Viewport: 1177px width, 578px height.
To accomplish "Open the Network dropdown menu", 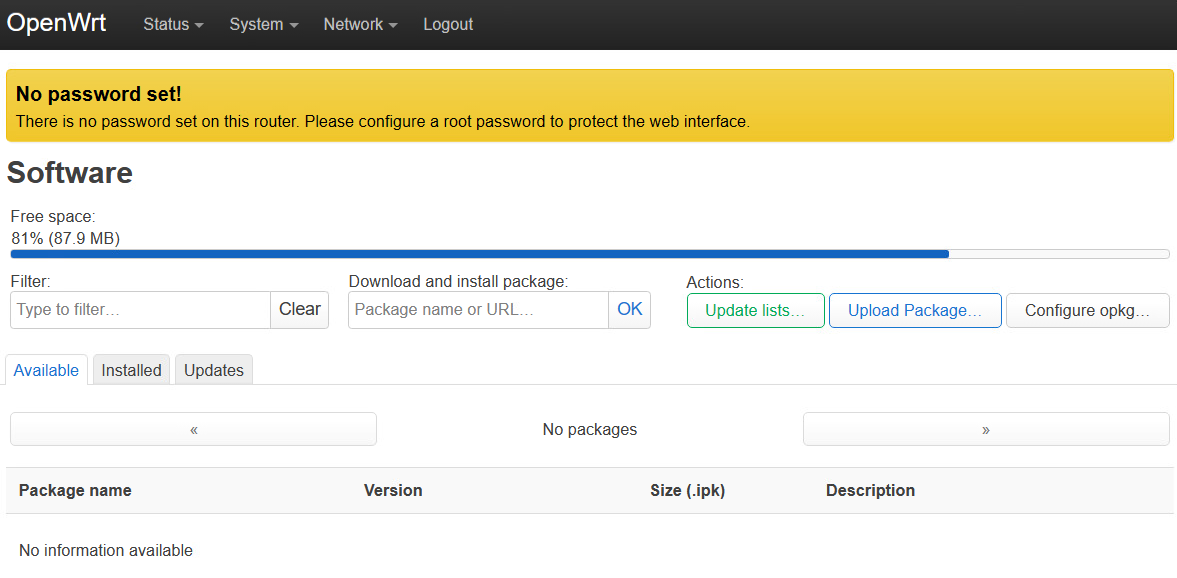I will (360, 24).
